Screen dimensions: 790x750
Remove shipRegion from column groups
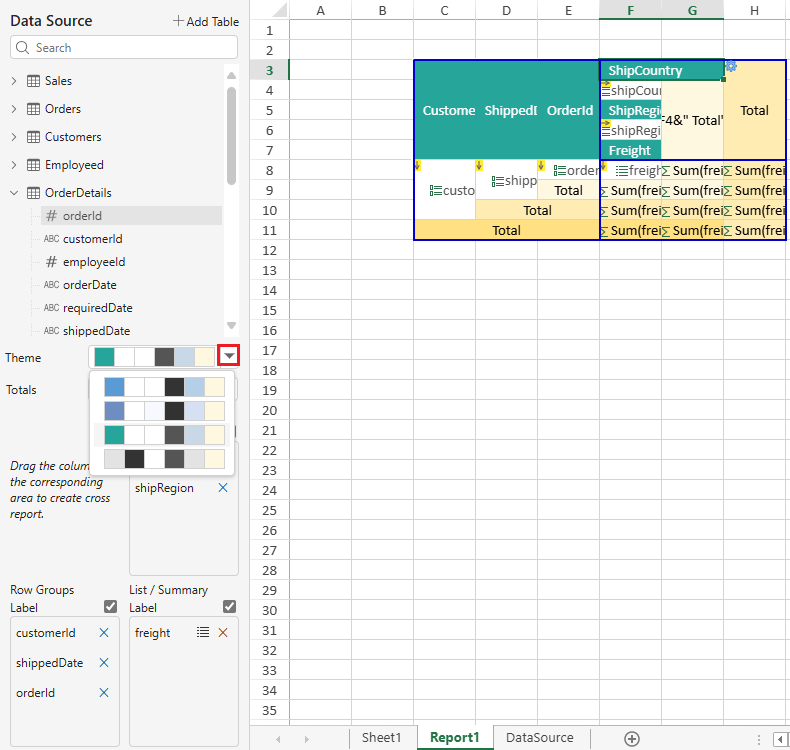pyautogui.click(x=223, y=488)
